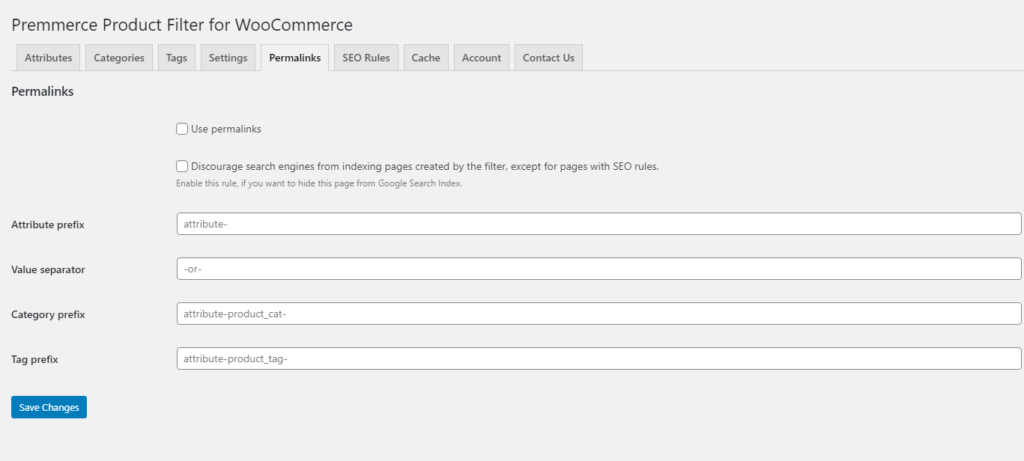Open the Attributes tab
The image size is (1024, 461).
click(48, 58)
